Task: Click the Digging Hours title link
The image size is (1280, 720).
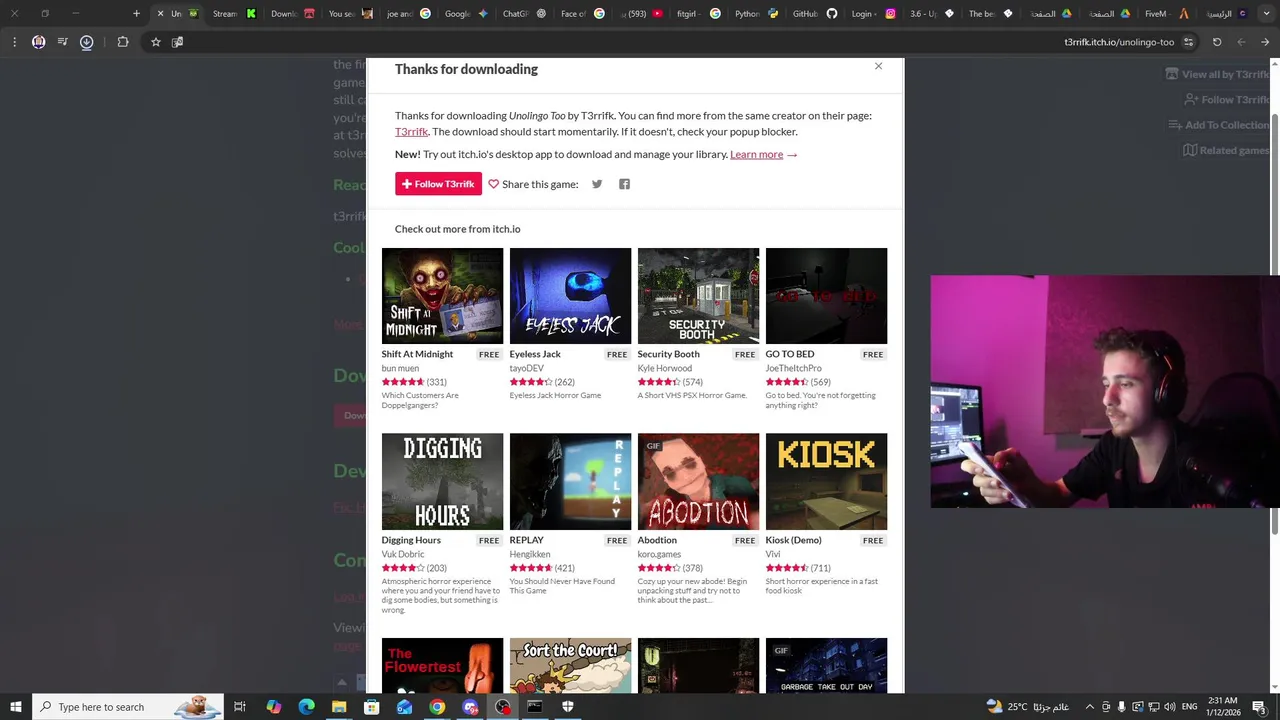Action: coord(411,540)
